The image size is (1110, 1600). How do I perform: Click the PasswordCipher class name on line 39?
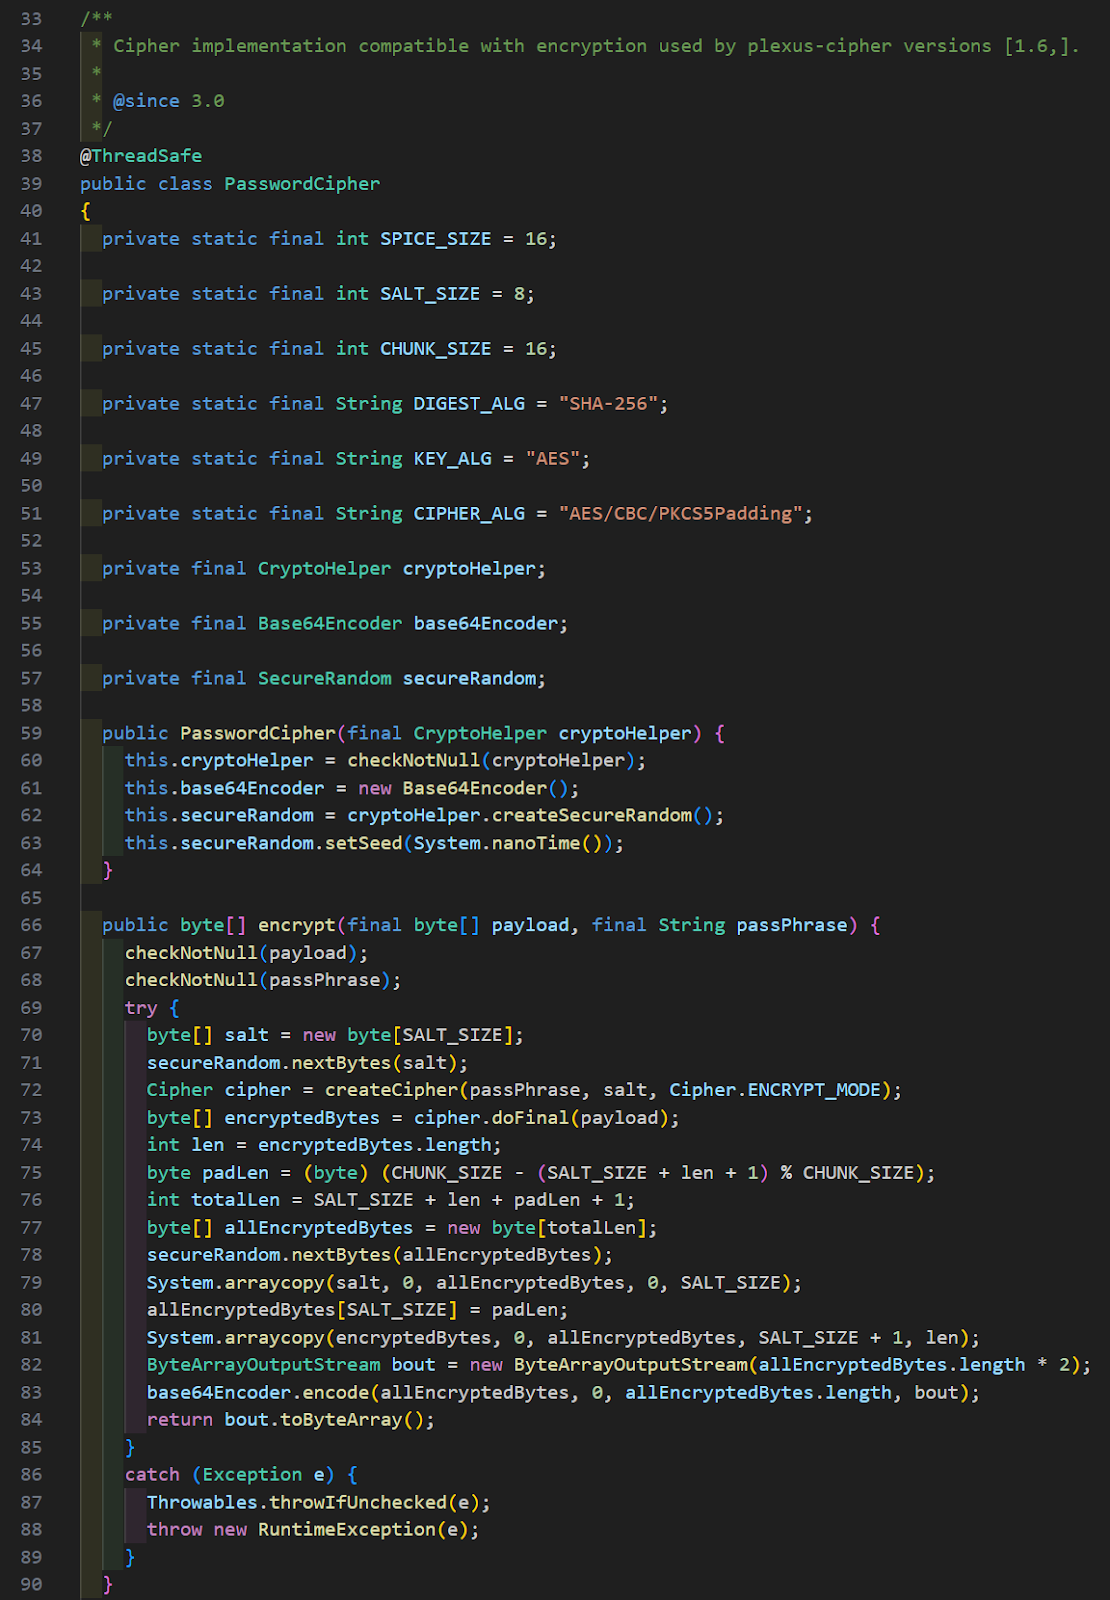click(302, 184)
